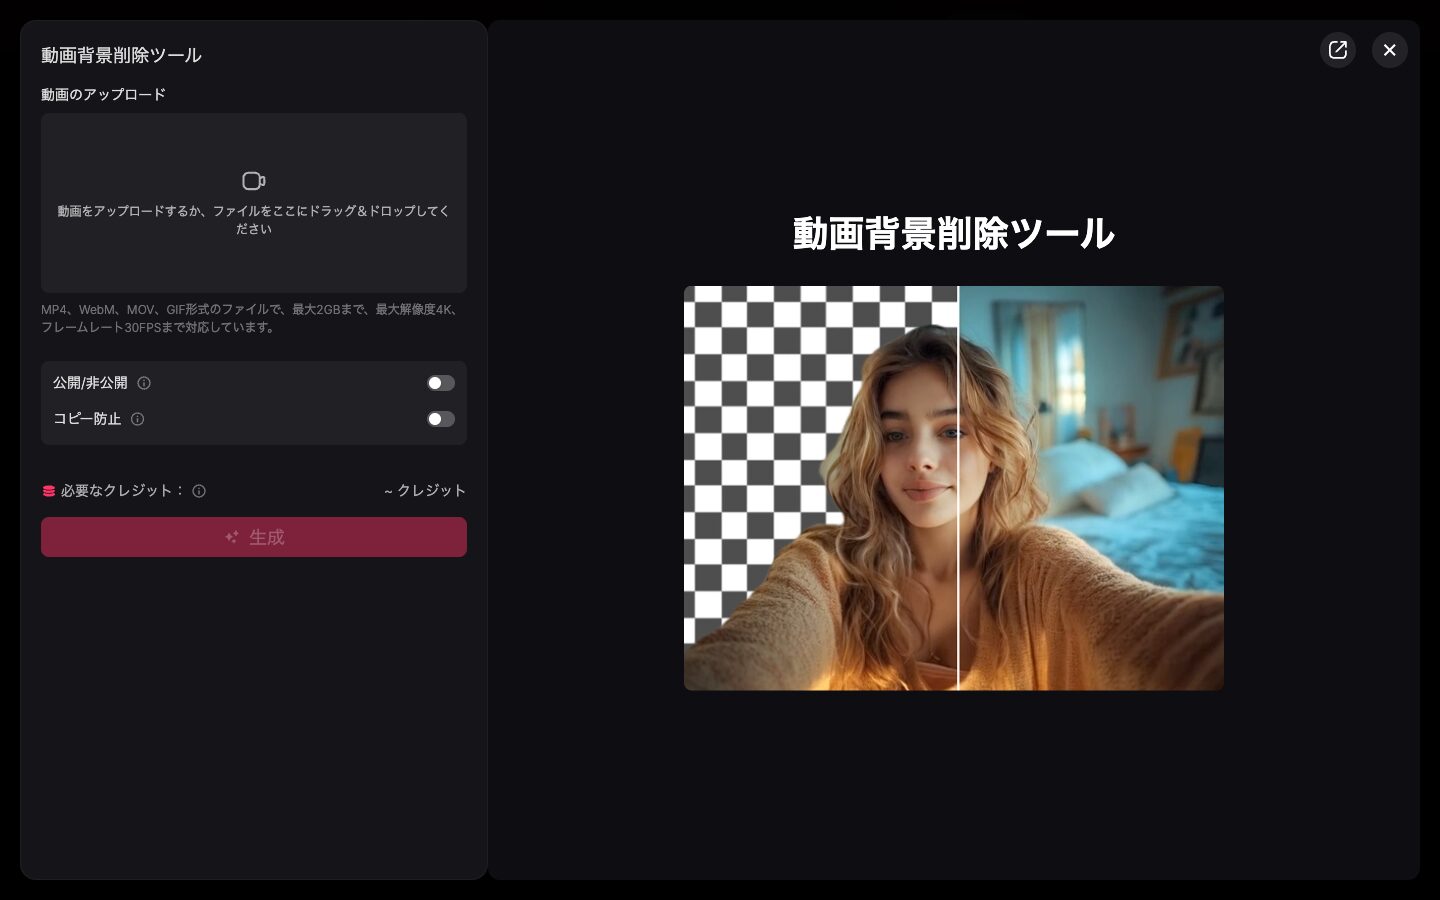Click the large 動画背景削除ツール heading
Image resolution: width=1440 pixels, height=900 pixels.
[x=954, y=233]
